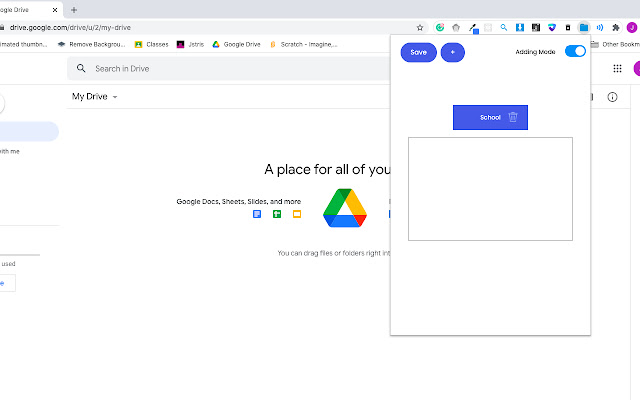Open the Google Drive bookmark
Screen dimensions: 640x400
click(236, 44)
